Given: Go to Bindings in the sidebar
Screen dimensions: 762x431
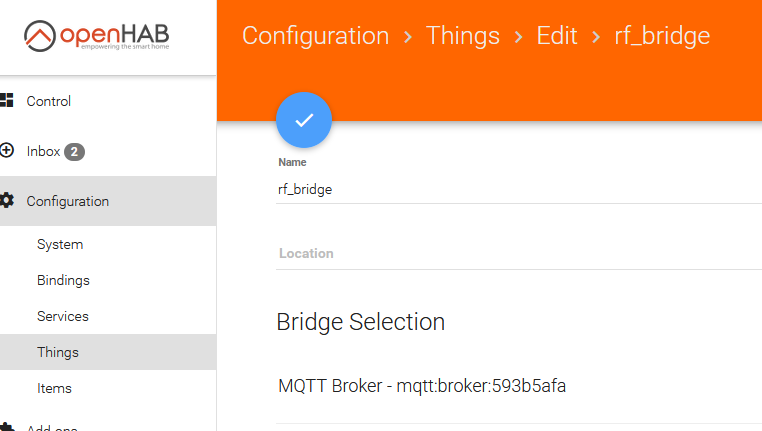Looking at the screenshot, I should coord(63,280).
